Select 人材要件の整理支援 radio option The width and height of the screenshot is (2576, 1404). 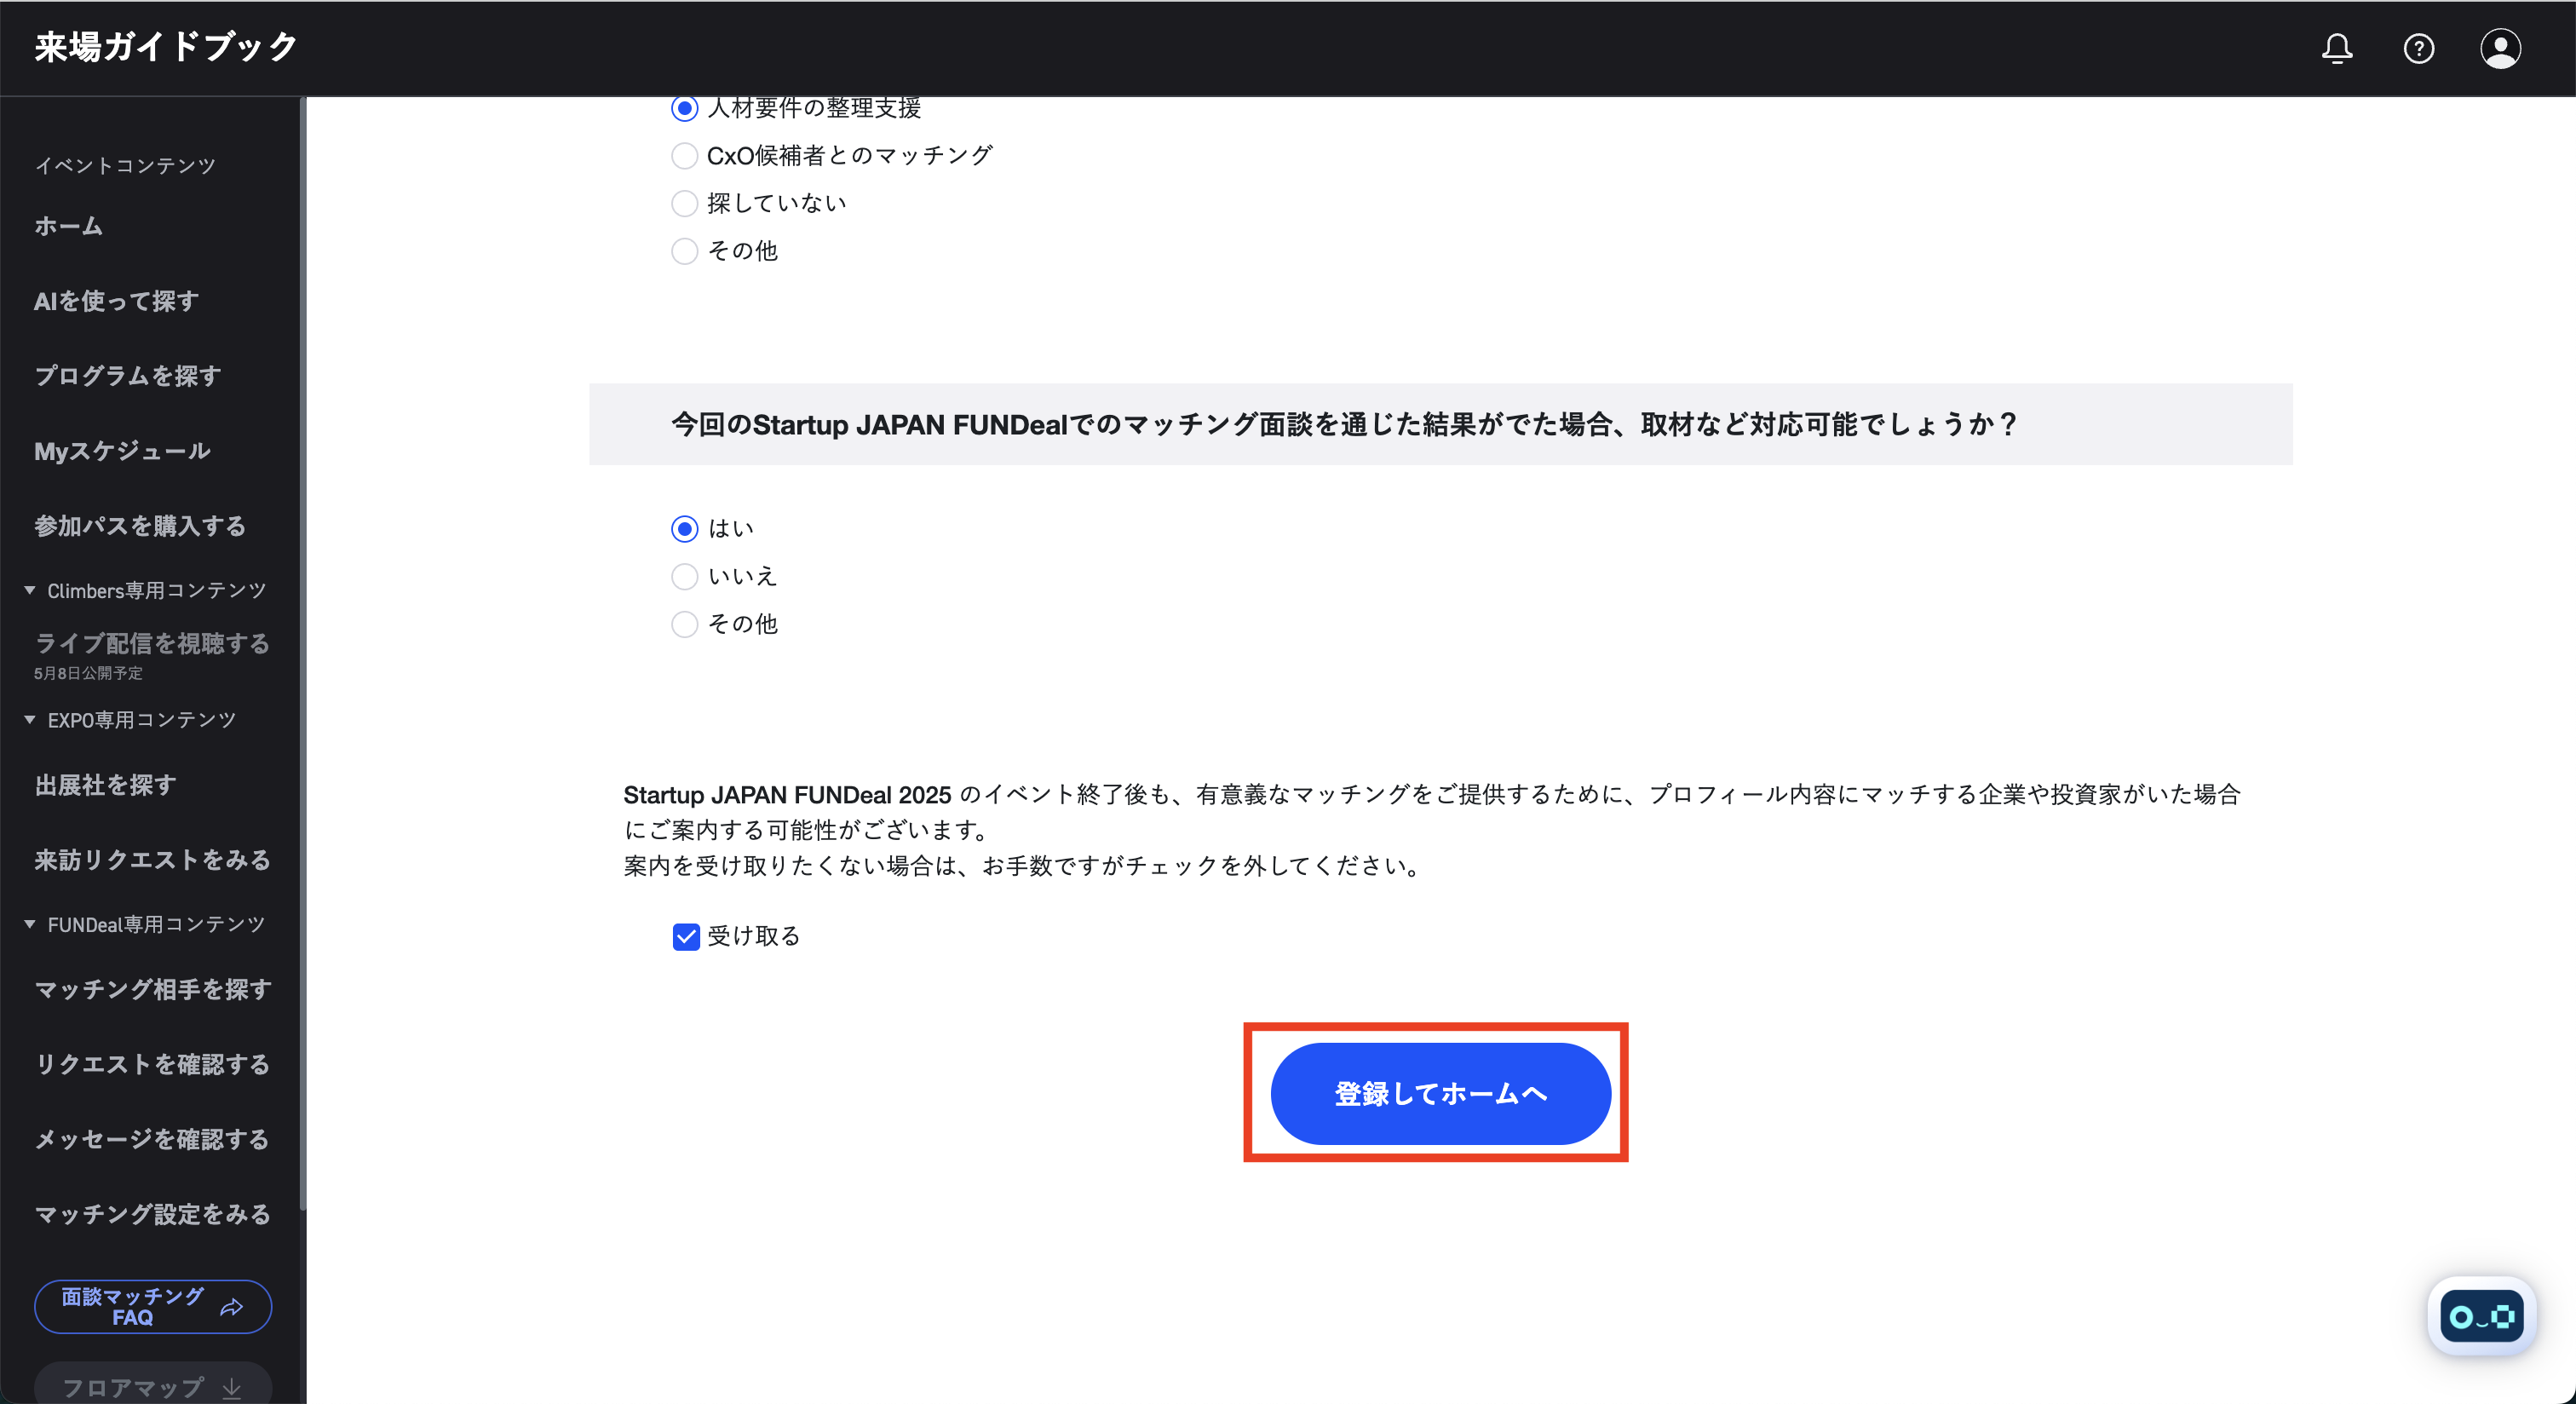[x=684, y=108]
